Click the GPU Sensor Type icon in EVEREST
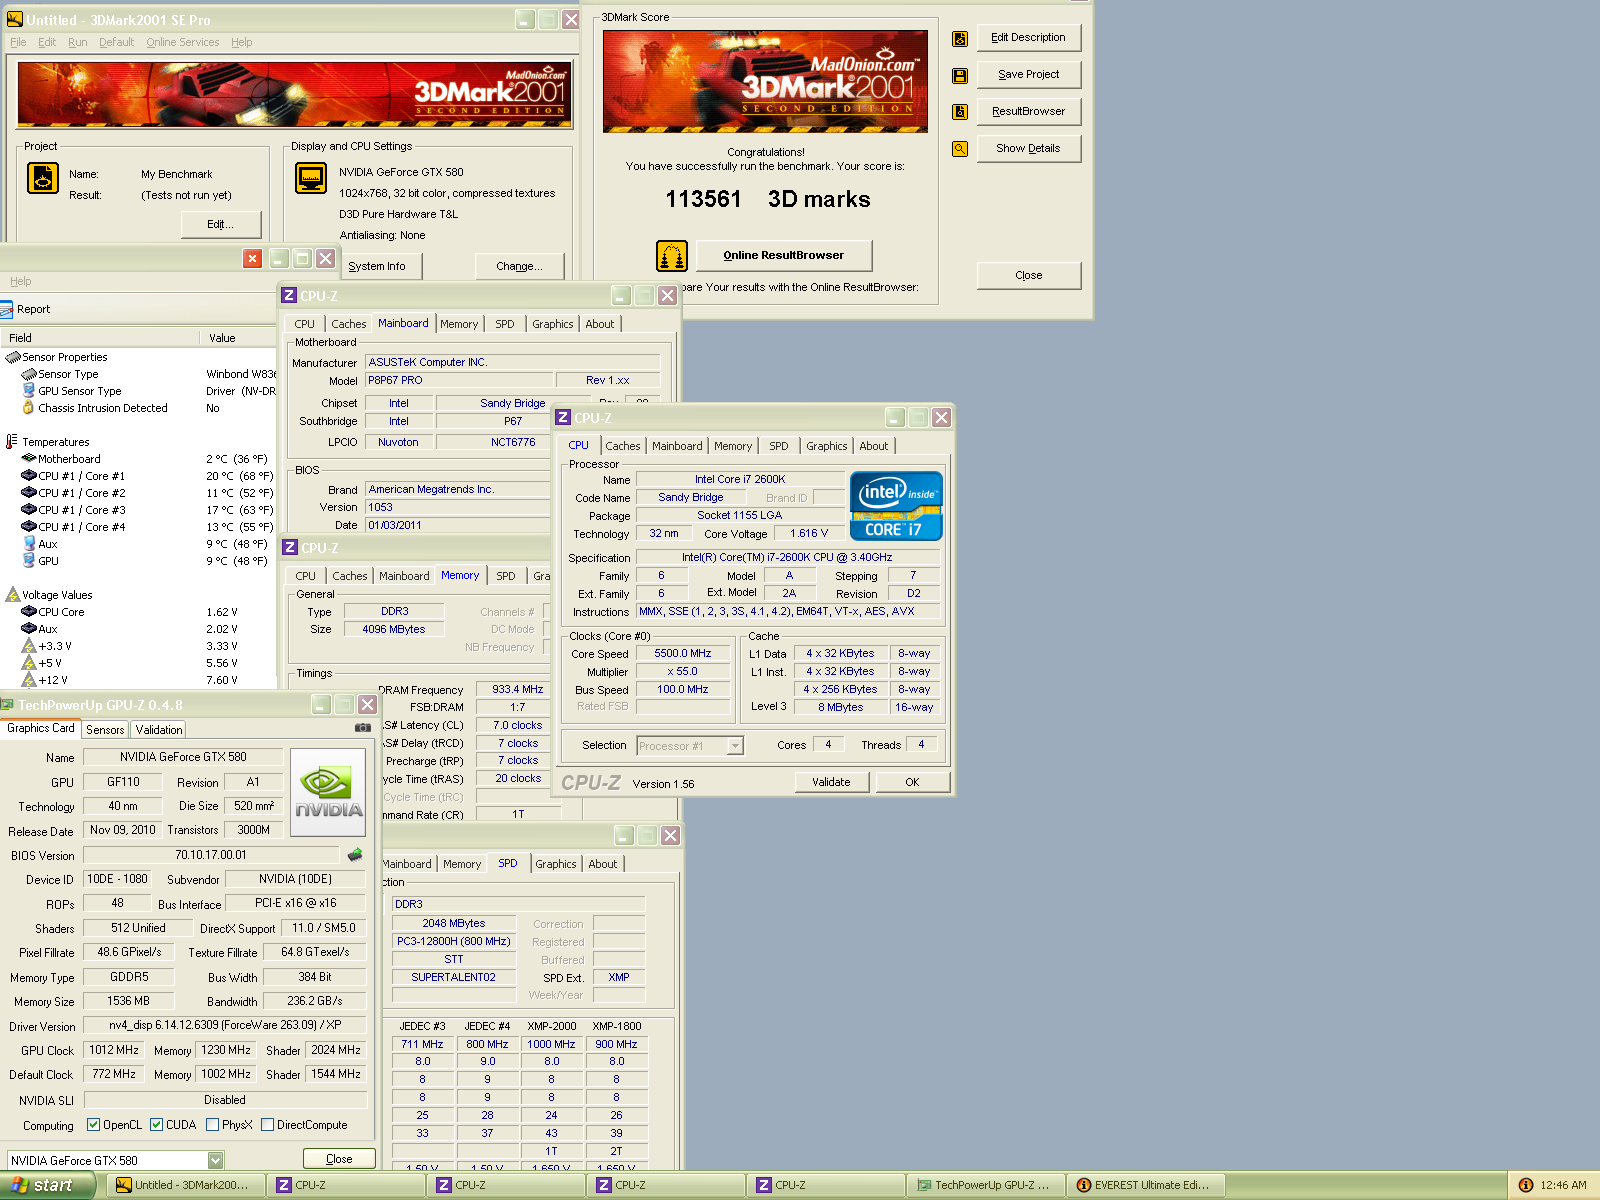Image resolution: width=1600 pixels, height=1200 pixels. [x=28, y=391]
